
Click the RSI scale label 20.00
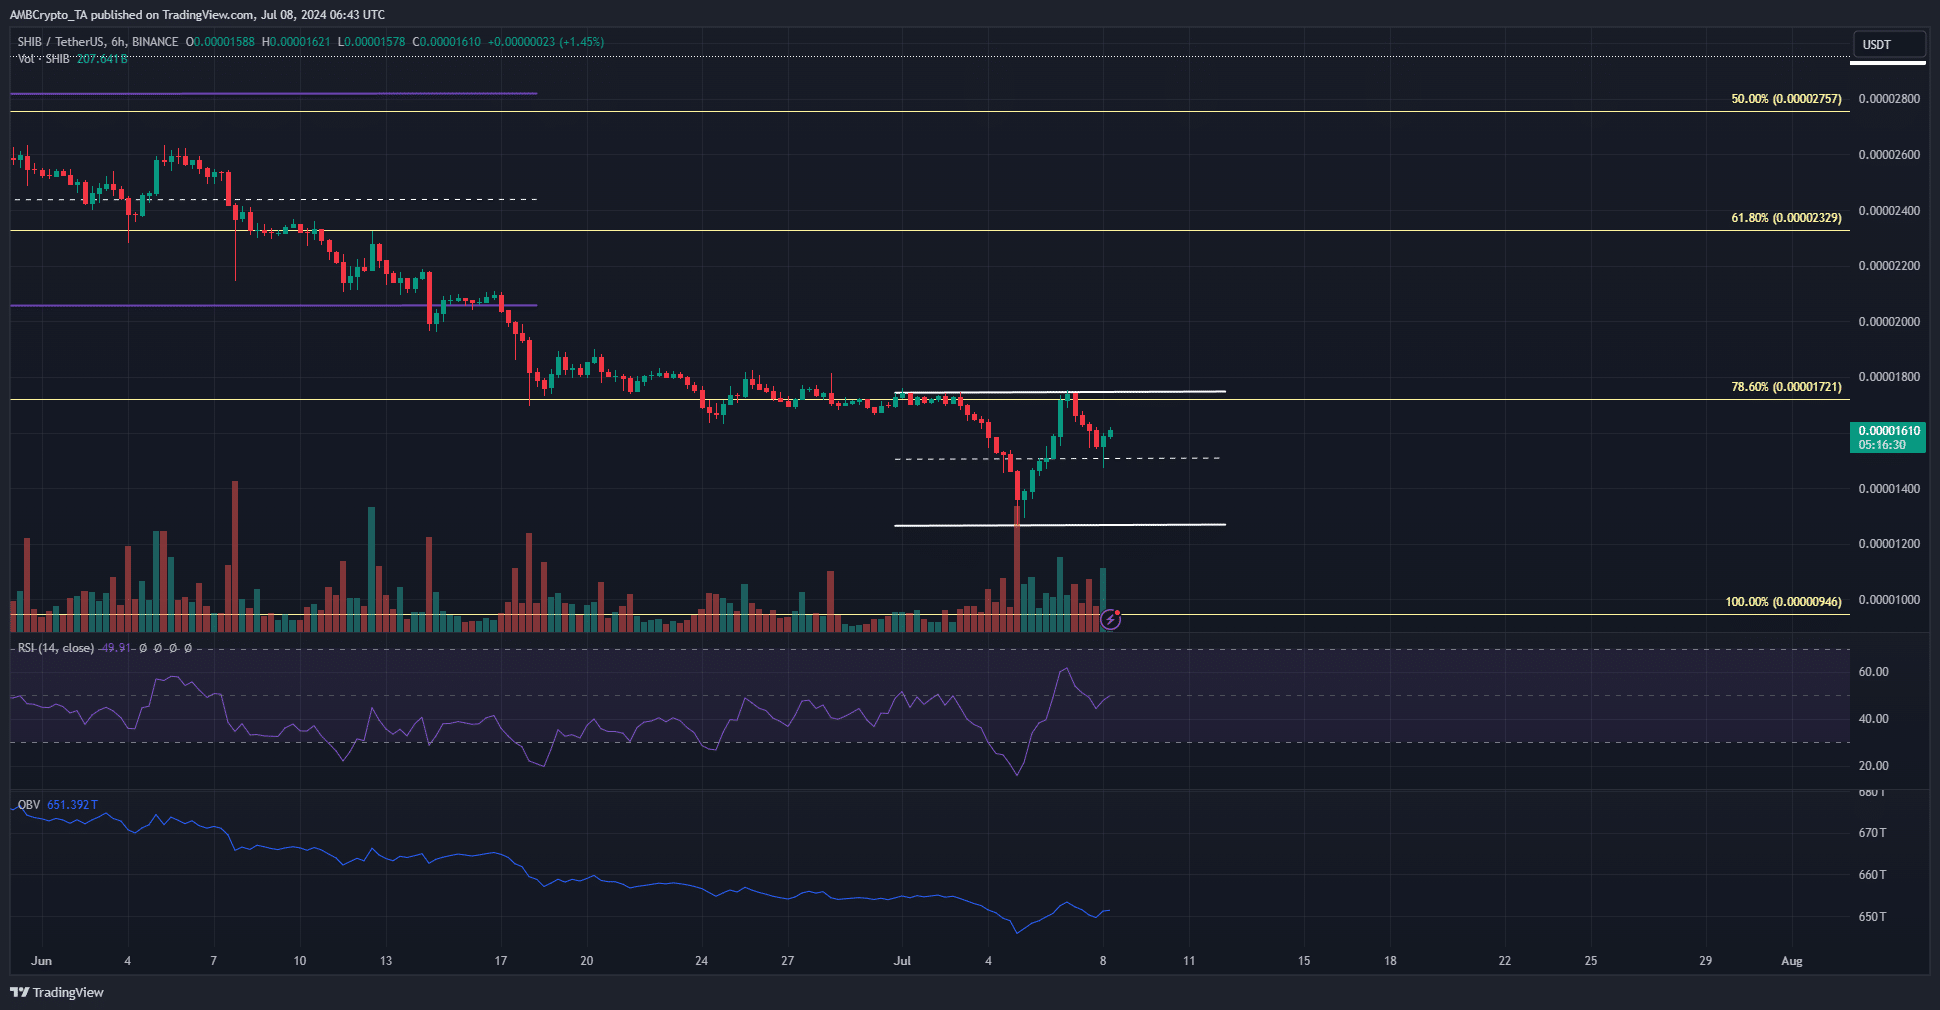(x=1873, y=766)
